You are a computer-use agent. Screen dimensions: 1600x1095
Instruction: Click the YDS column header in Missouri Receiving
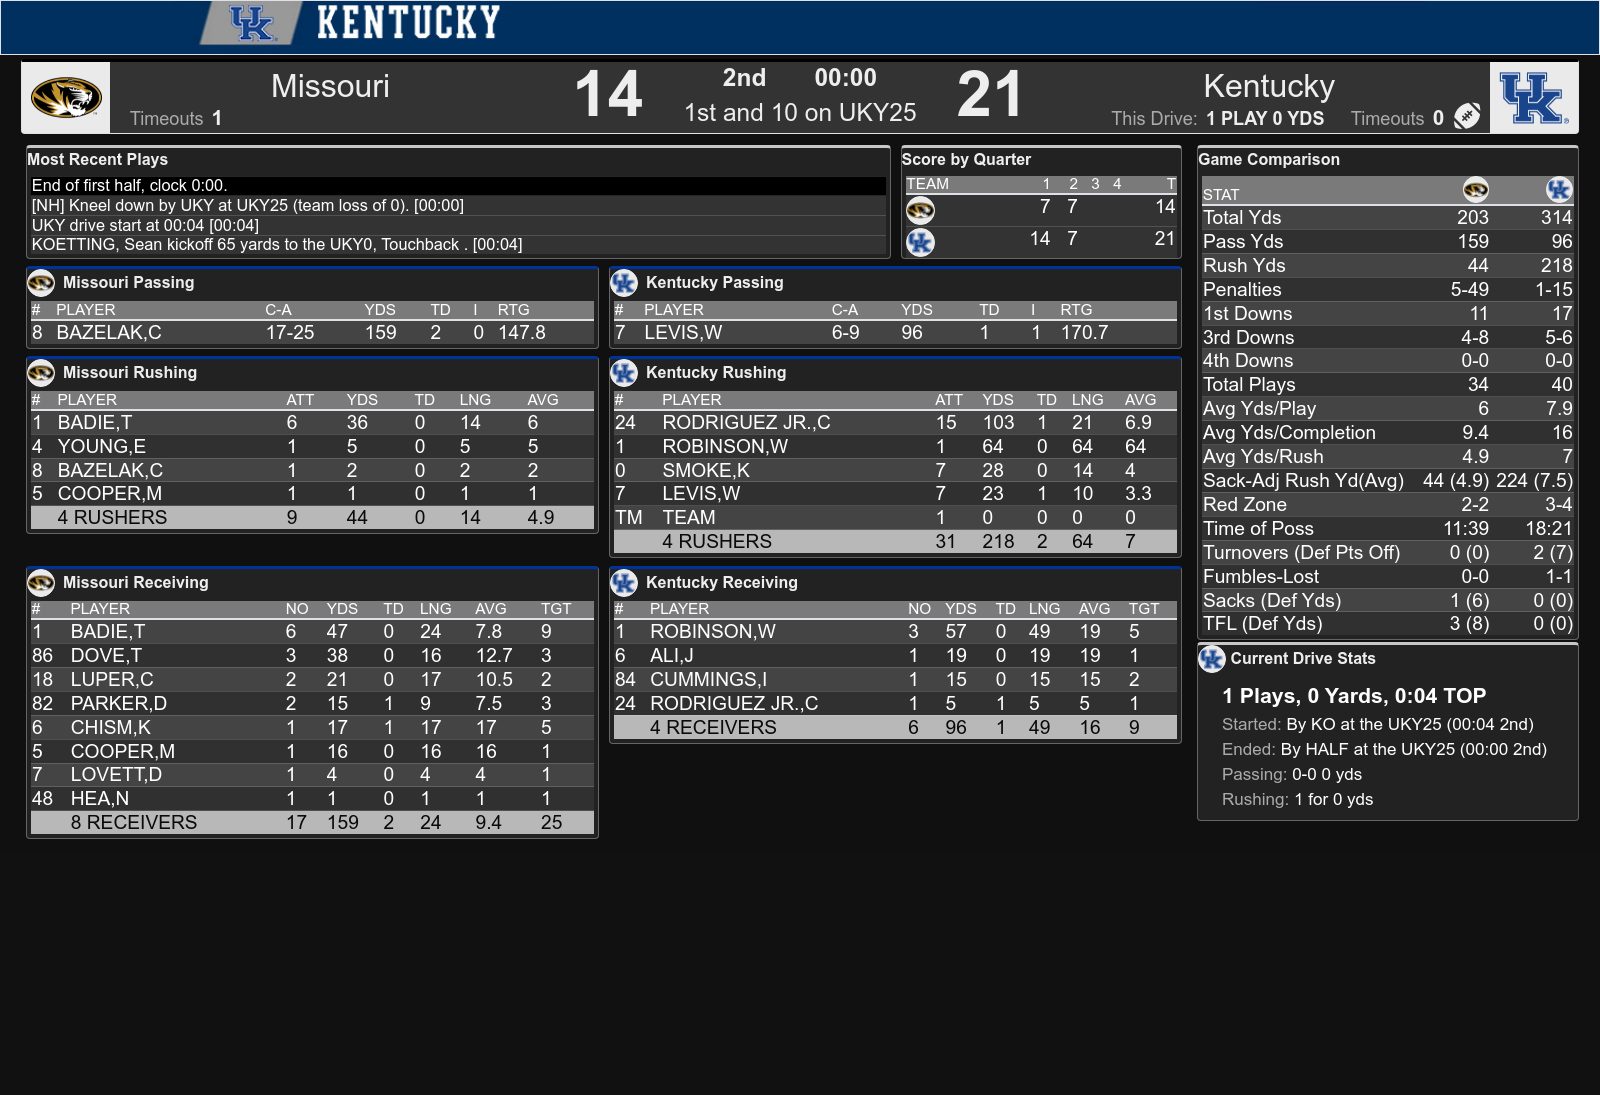coord(342,608)
